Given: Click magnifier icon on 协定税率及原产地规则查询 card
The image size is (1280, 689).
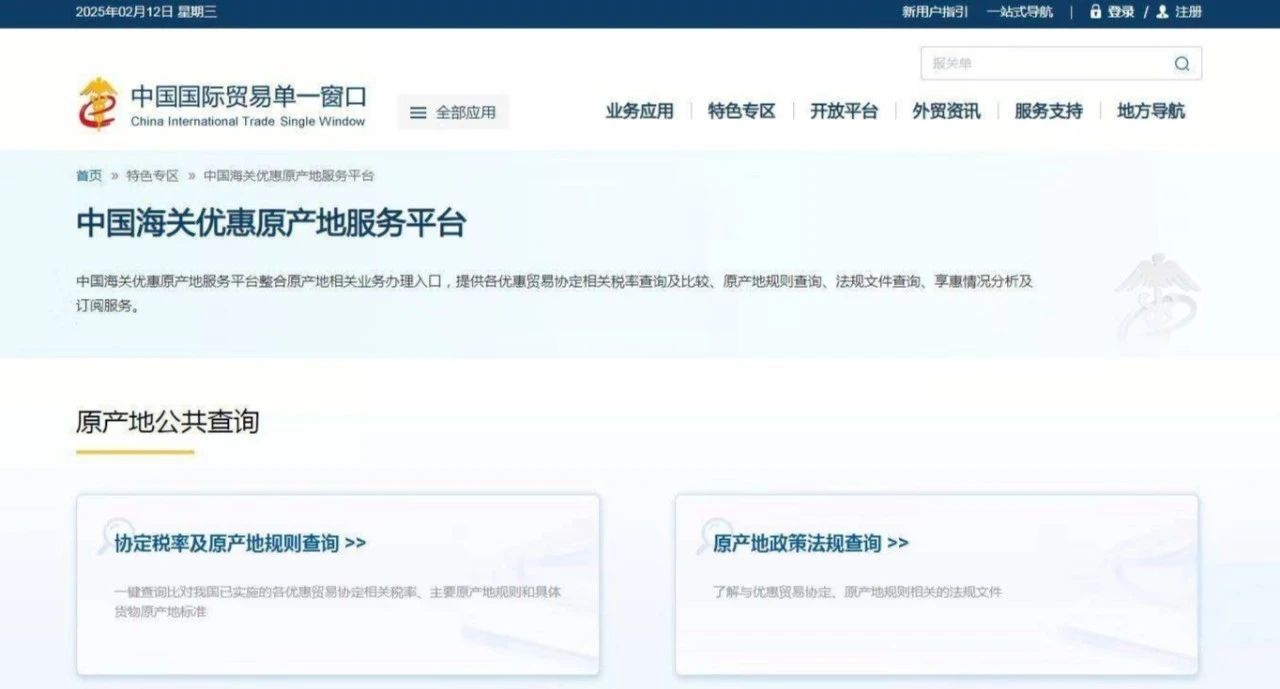Looking at the screenshot, I should point(116,535).
